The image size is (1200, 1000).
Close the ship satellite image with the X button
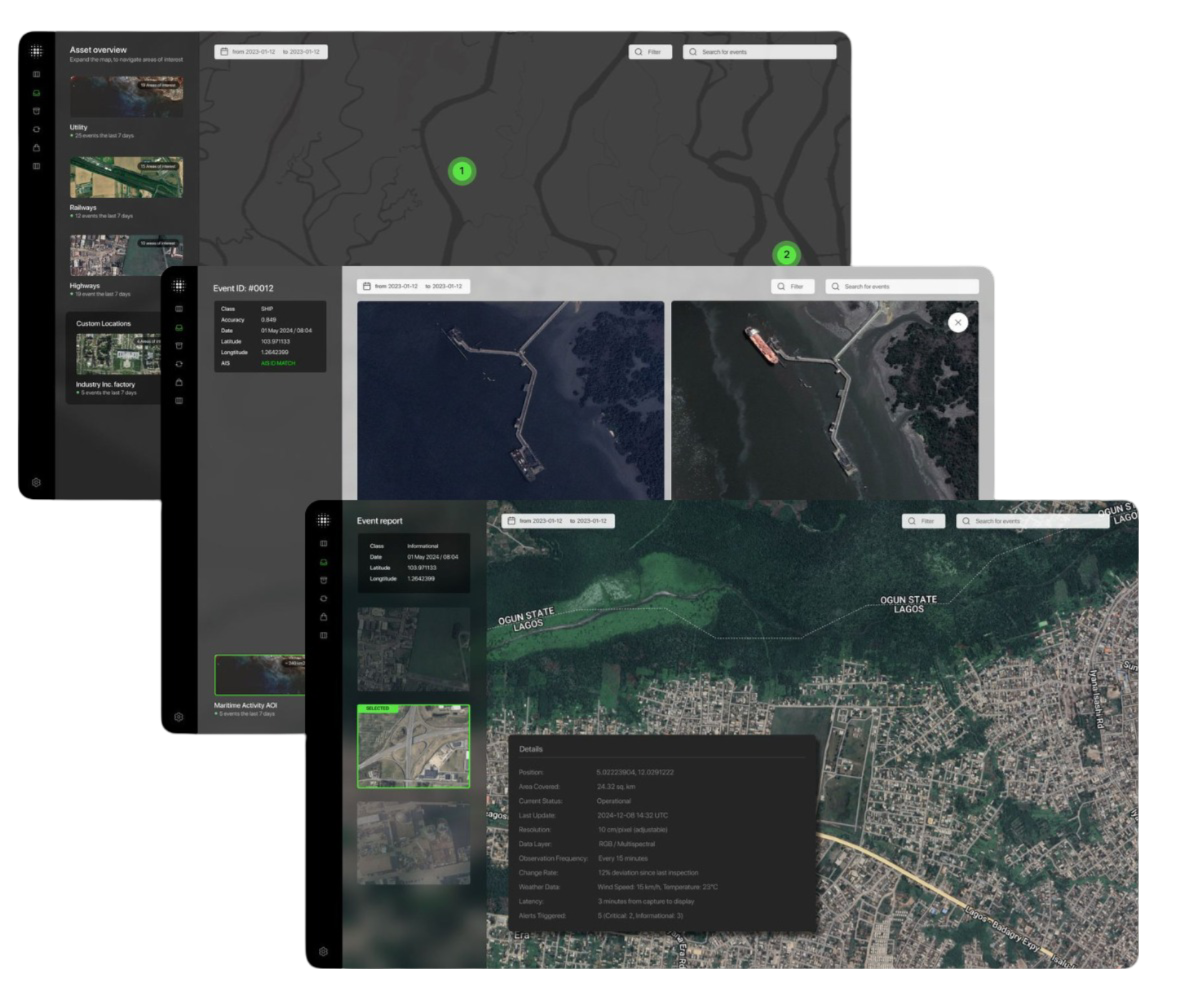pyautogui.click(x=957, y=322)
